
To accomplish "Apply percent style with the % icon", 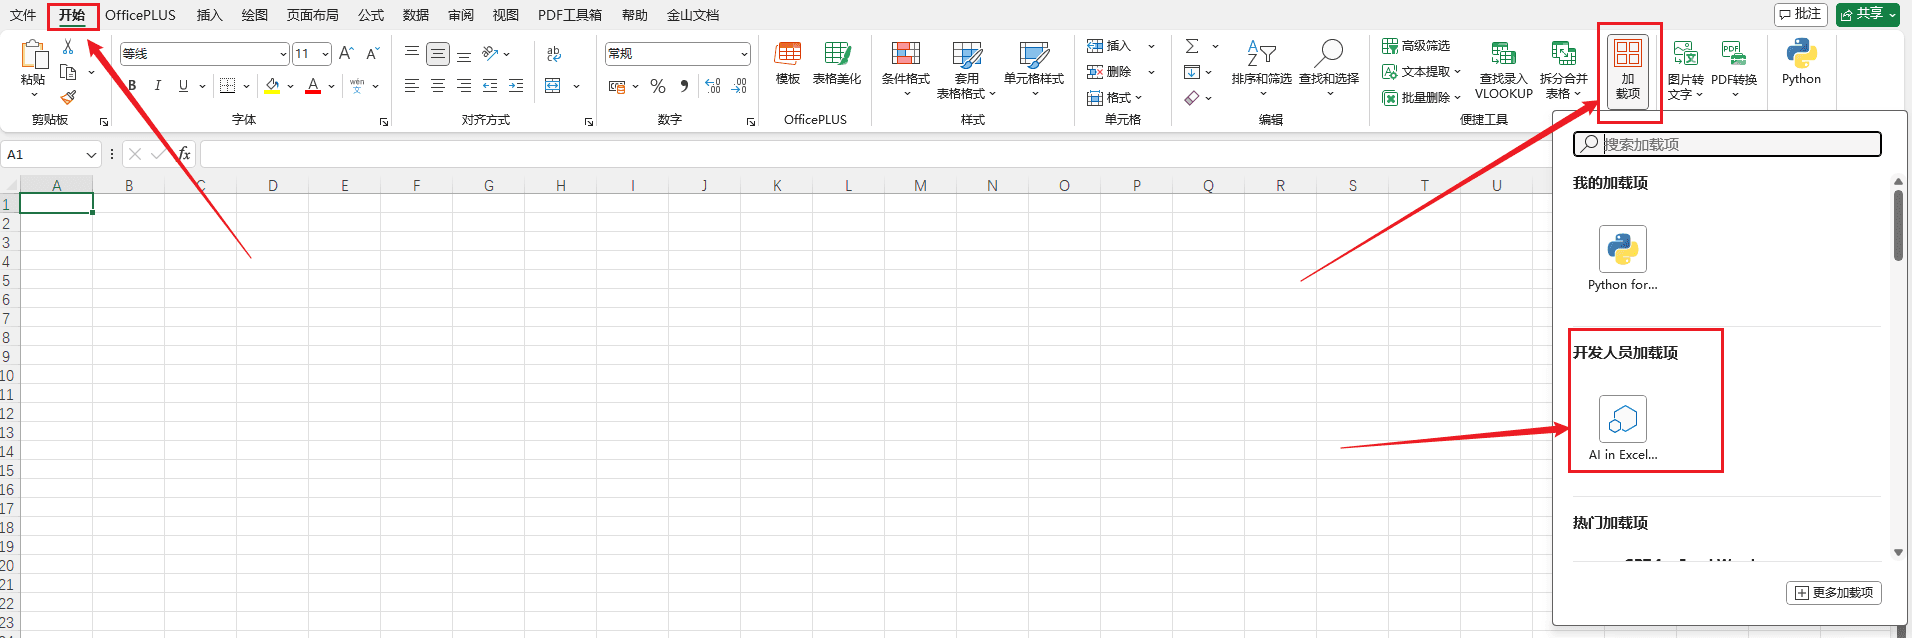I will tap(658, 86).
